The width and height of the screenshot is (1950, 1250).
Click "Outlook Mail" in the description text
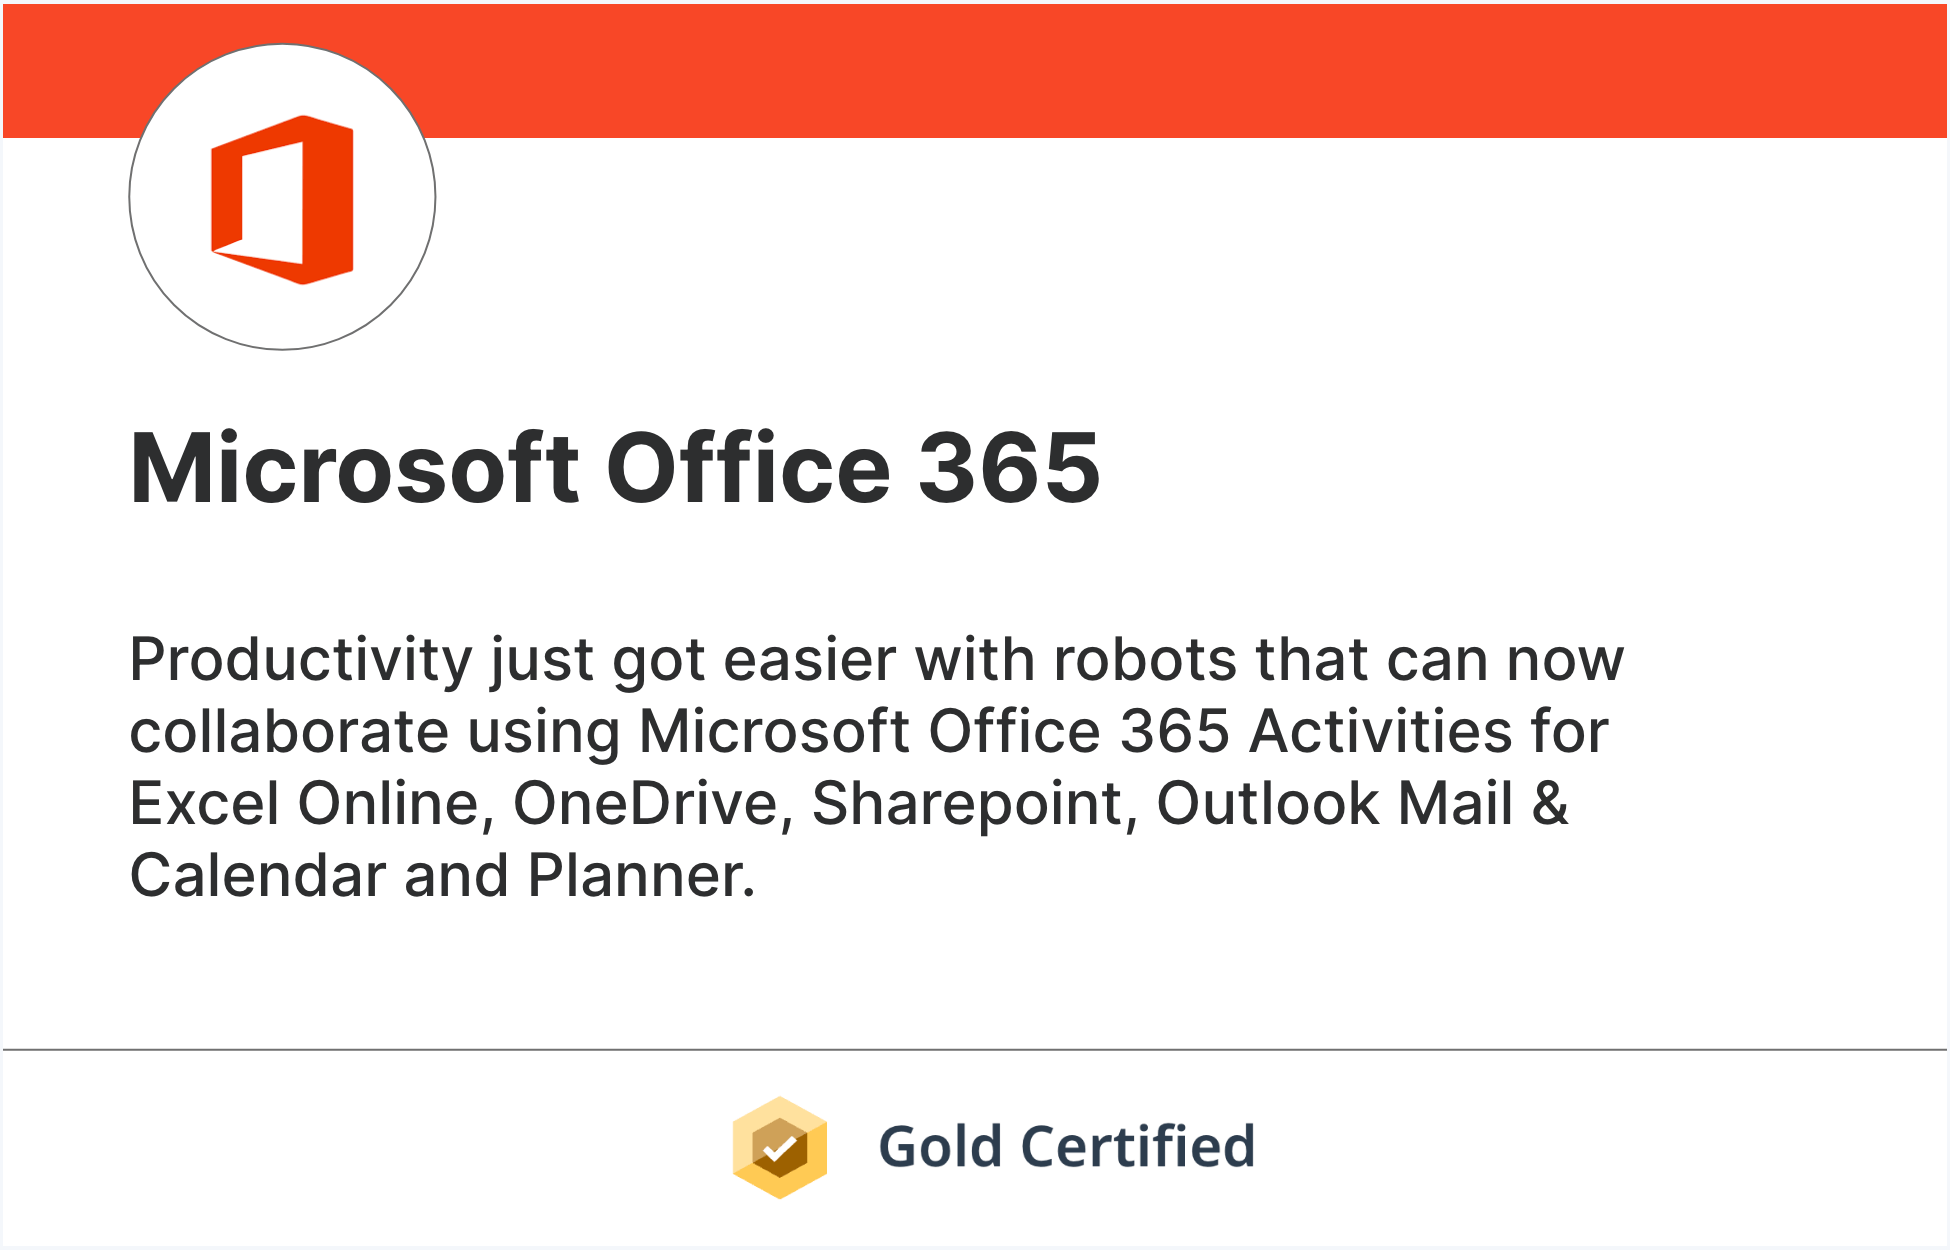click(1334, 804)
